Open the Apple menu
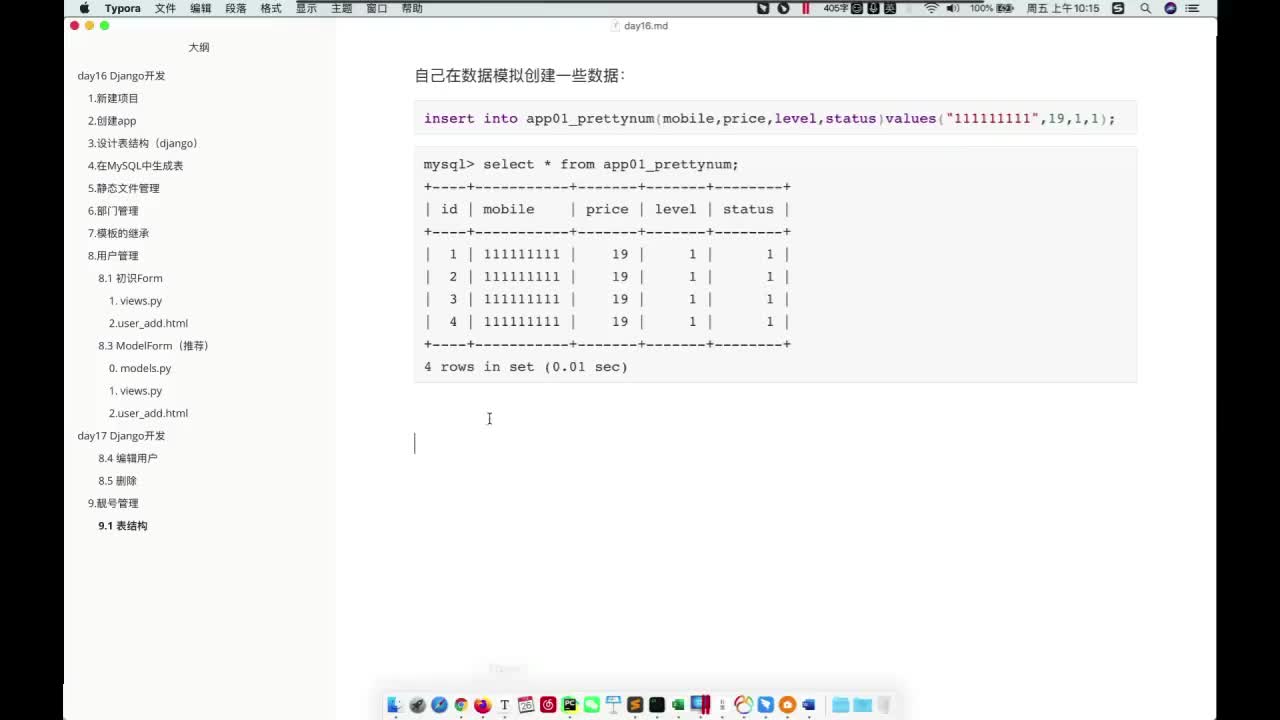The width and height of the screenshot is (1280, 720). (x=84, y=8)
